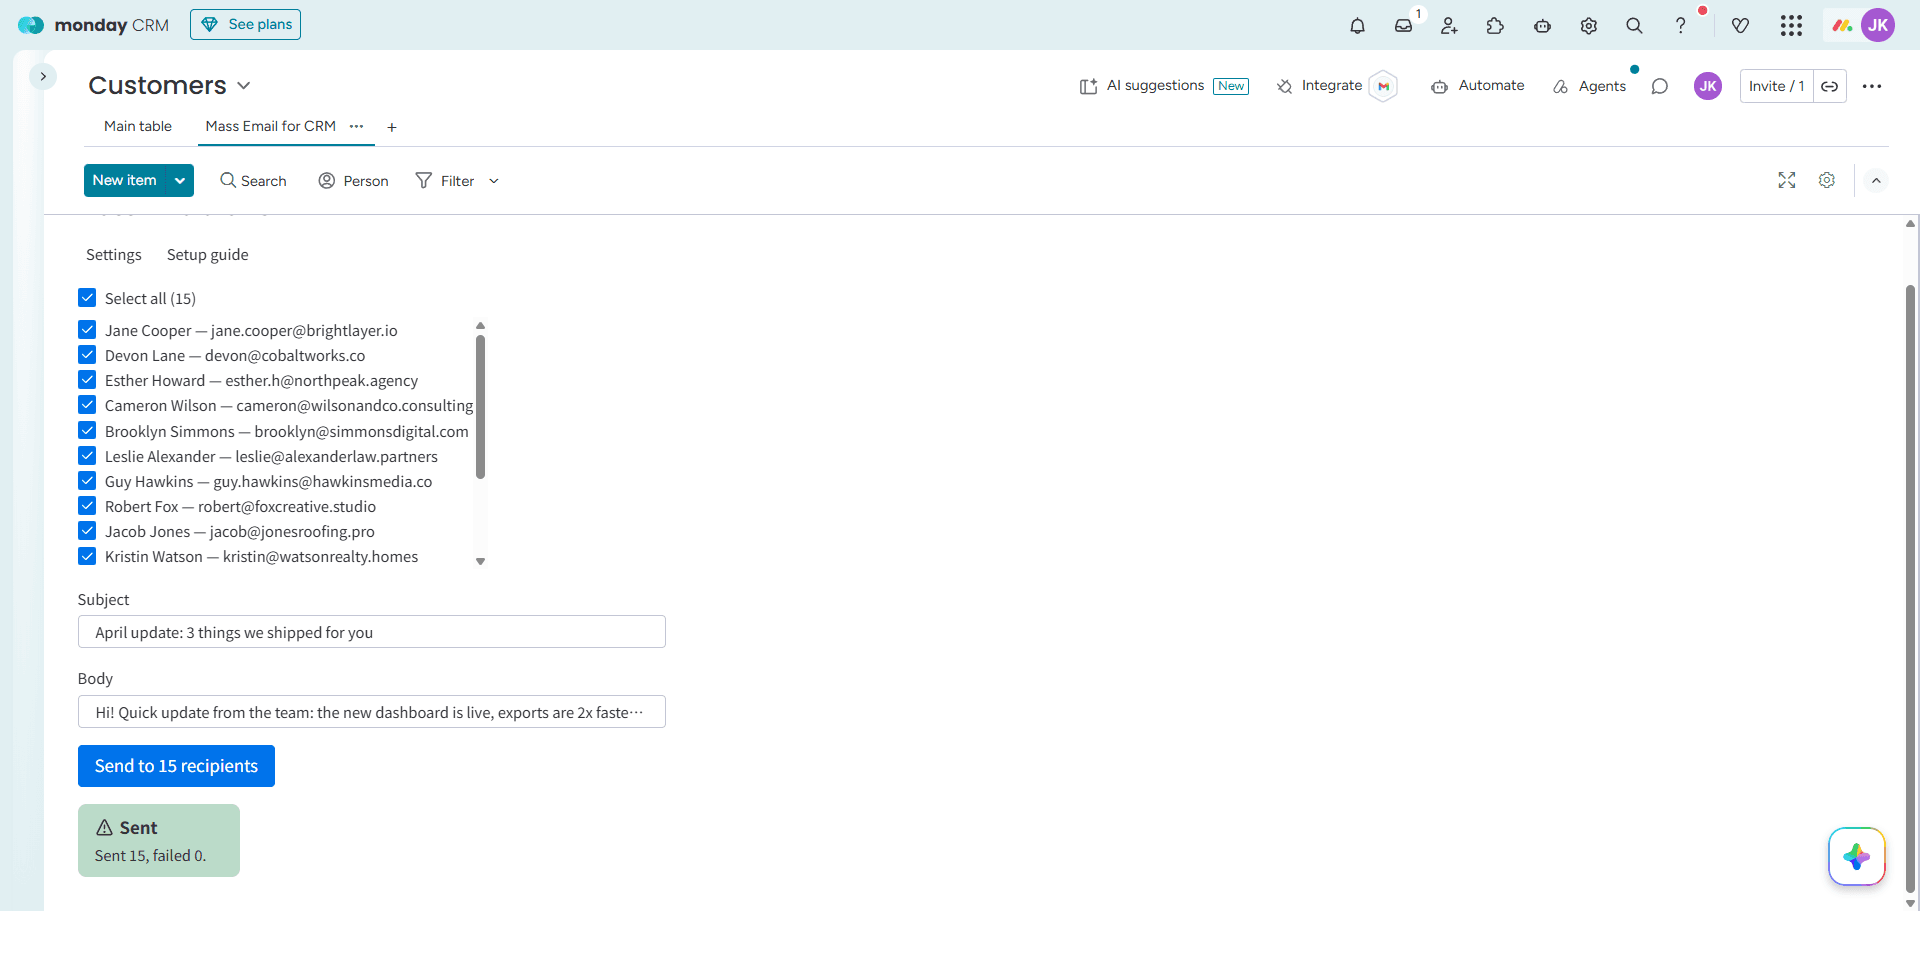Image resolution: width=1920 pixels, height=960 pixels.
Task: Open the inbox tray icon
Action: [x=1404, y=26]
